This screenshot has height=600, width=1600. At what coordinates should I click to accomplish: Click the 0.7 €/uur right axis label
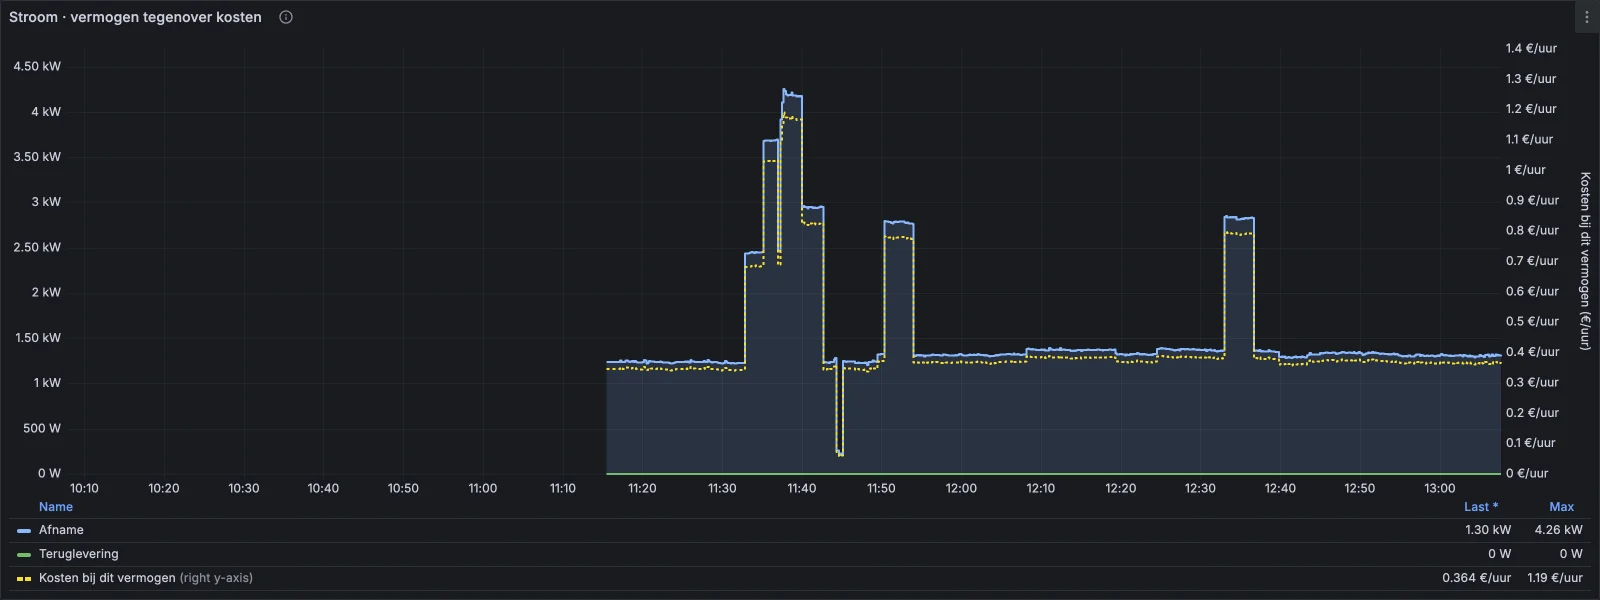[x=1532, y=261]
